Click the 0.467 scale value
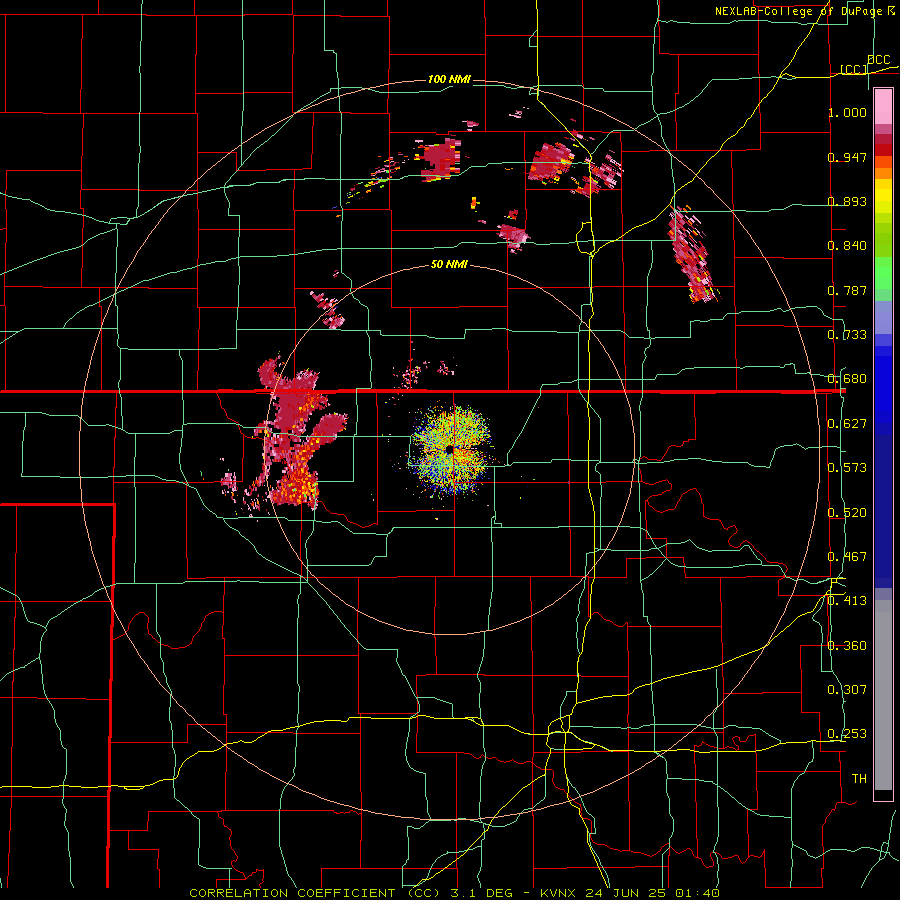The width and height of the screenshot is (900, 900). coord(847,556)
